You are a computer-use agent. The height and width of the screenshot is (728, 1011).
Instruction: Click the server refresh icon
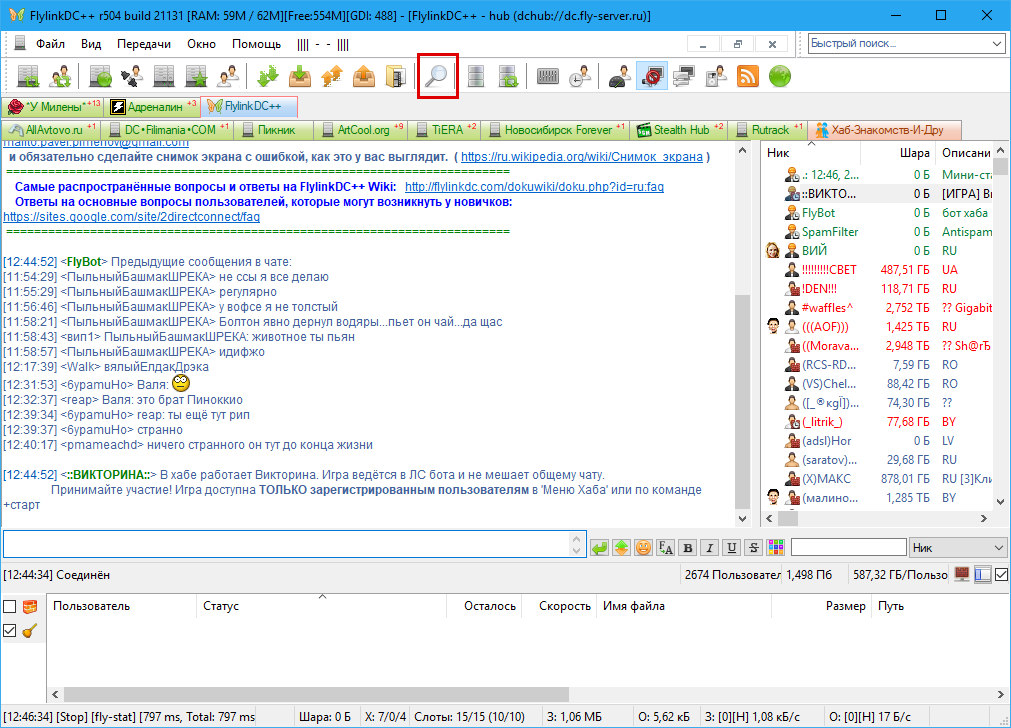pyautogui.click(x=508, y=76)
